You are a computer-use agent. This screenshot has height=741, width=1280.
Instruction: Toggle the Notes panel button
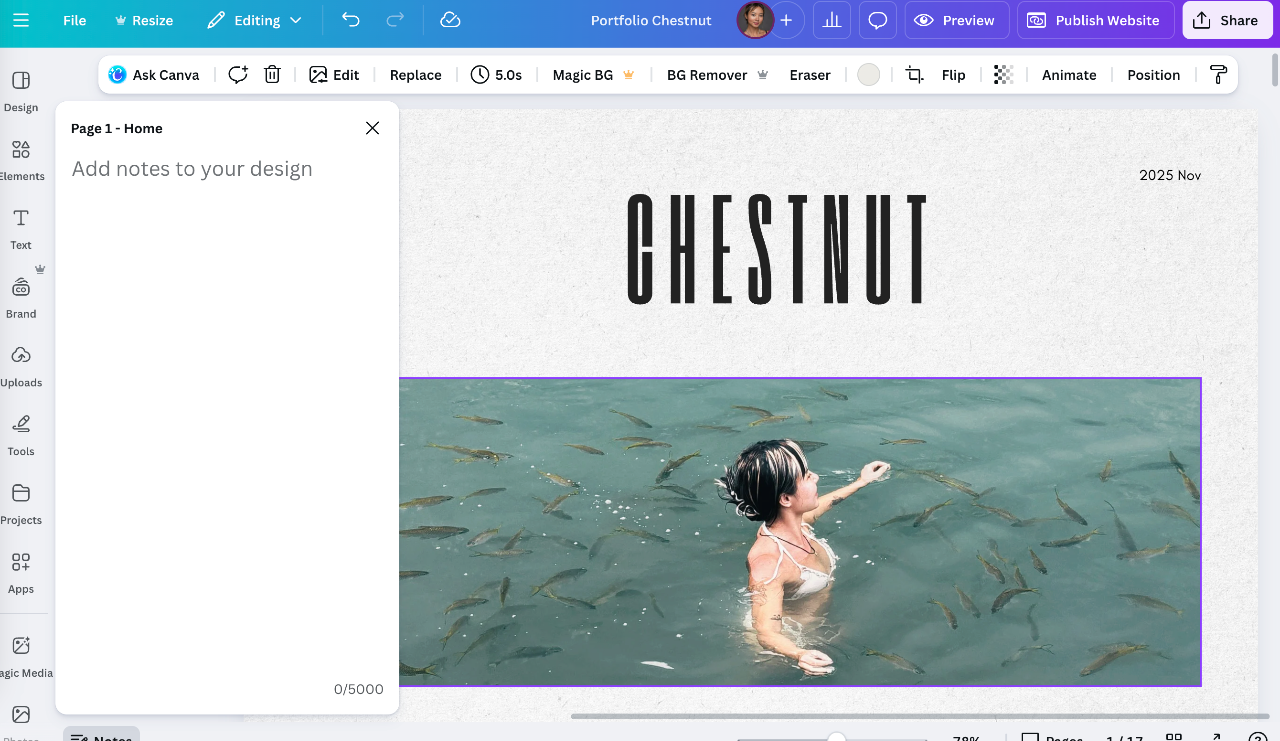click(x=101, y=736)
